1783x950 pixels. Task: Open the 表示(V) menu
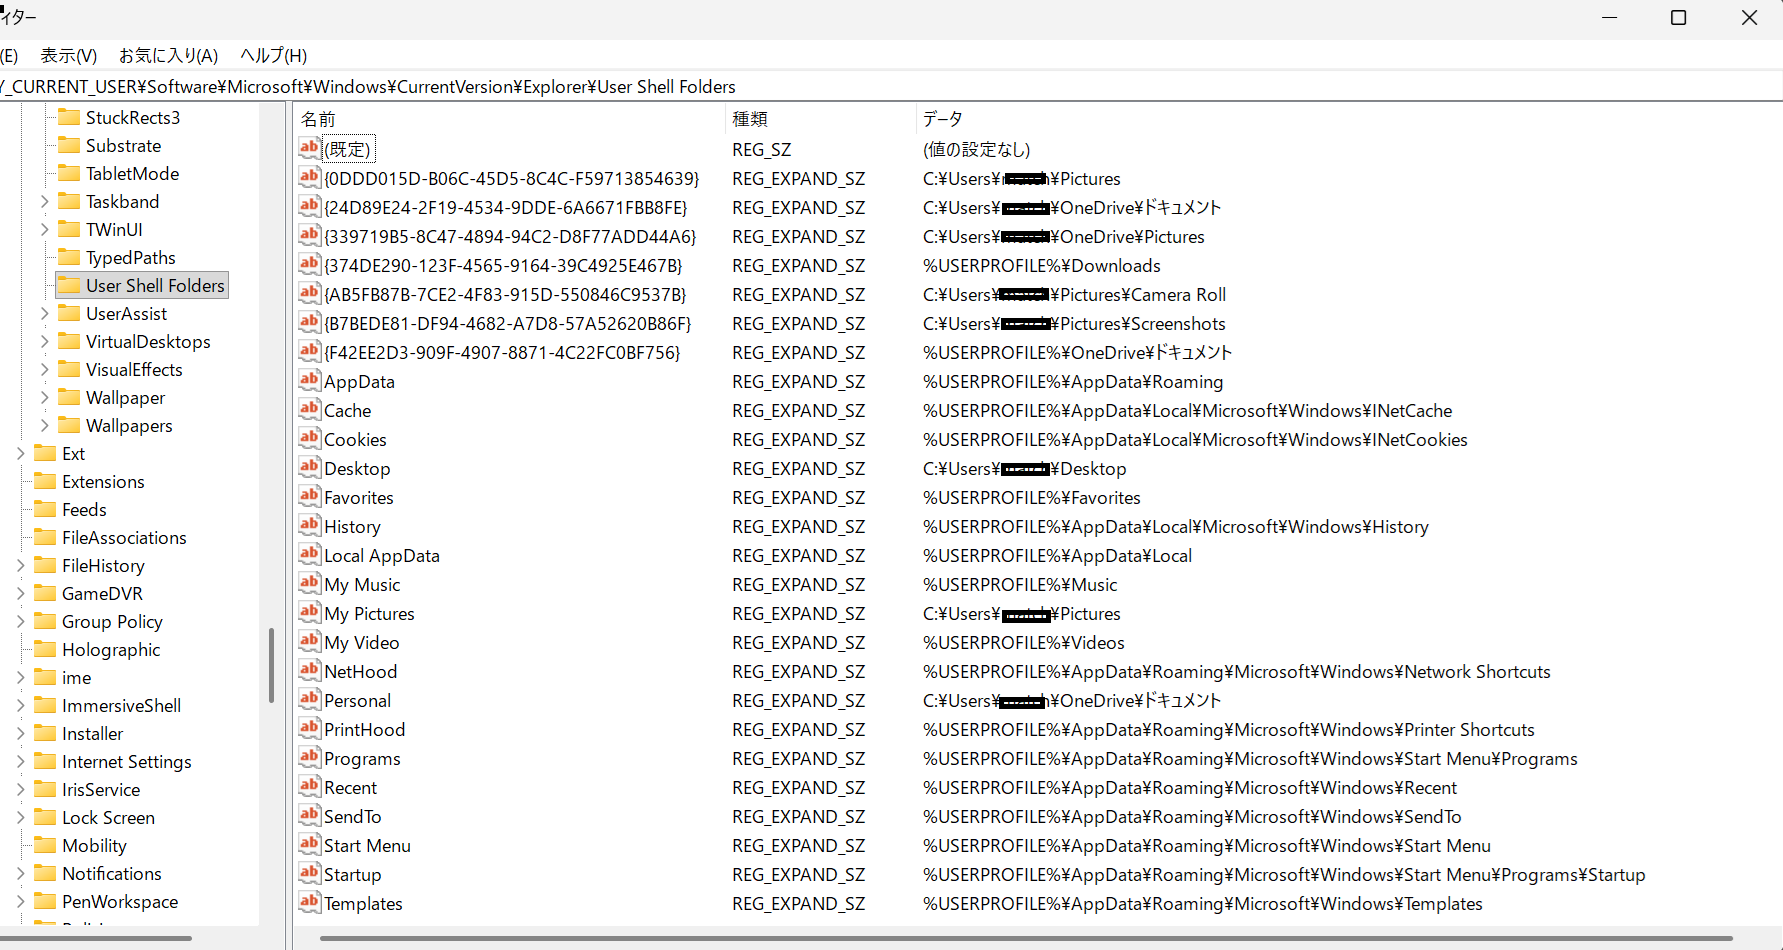tap(69, 56)
